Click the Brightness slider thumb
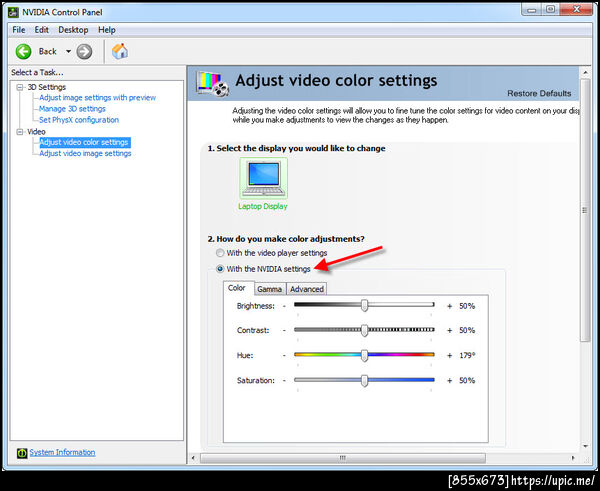This screenshot has height=491, width=600. (365, 305)
